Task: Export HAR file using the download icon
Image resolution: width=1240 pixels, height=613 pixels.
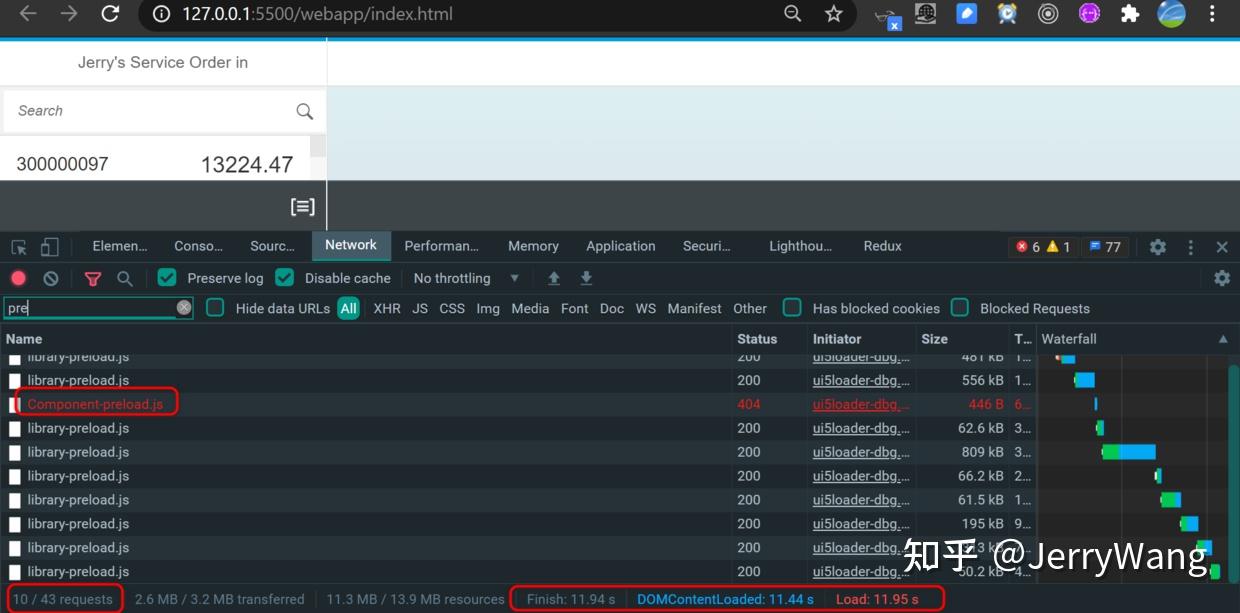Action: (x=586, y=278)
